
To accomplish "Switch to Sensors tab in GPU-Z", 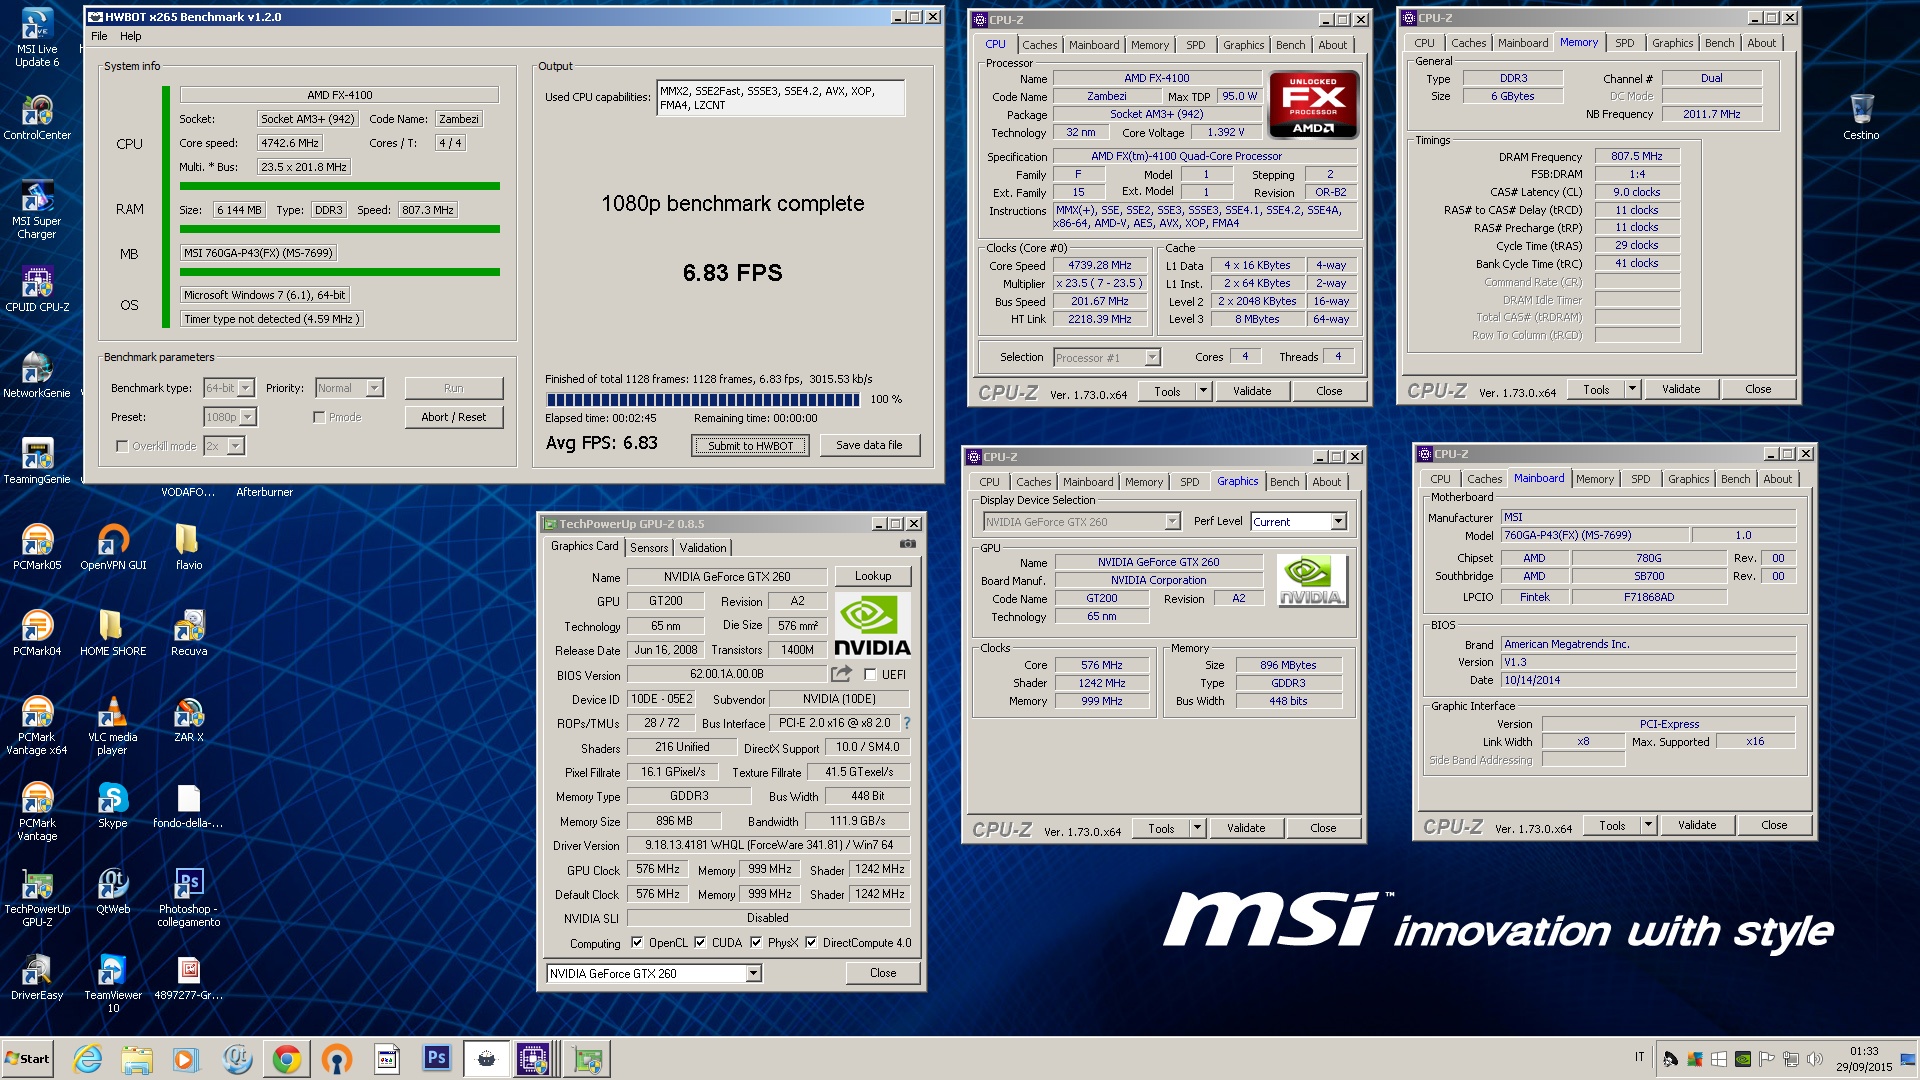I will coord(649,548).
